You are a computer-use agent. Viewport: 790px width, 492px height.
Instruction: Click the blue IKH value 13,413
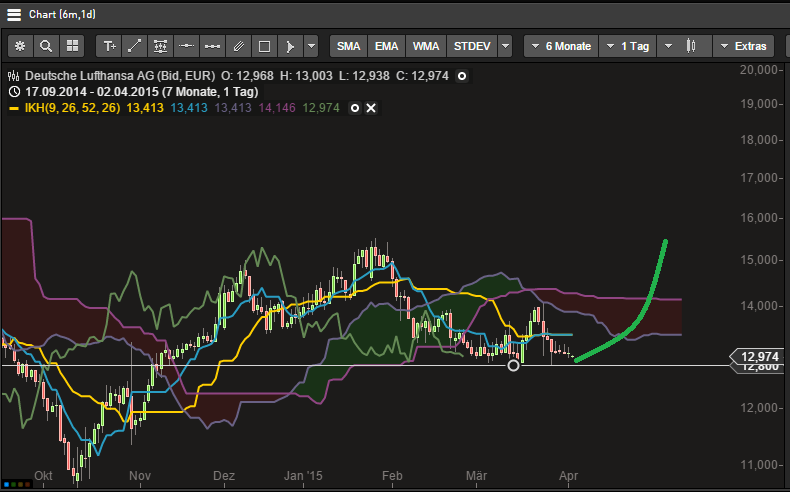point(189,108)
